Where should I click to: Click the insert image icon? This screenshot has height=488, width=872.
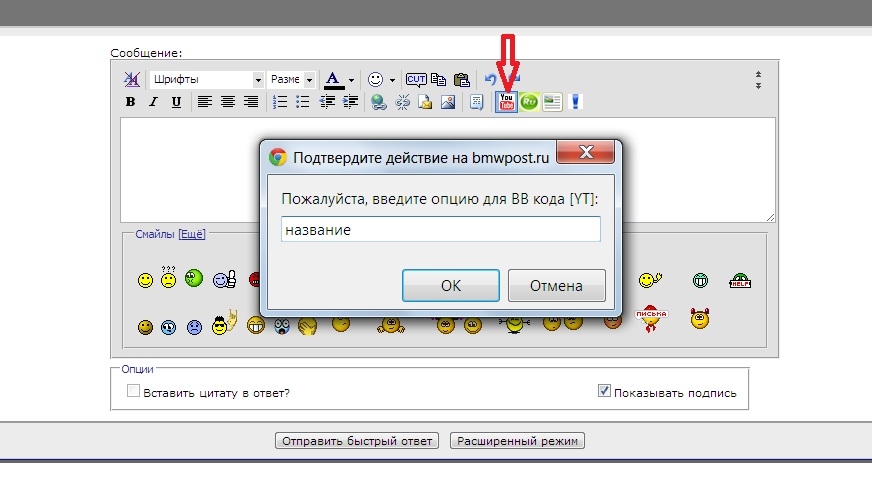click(448, 102)
